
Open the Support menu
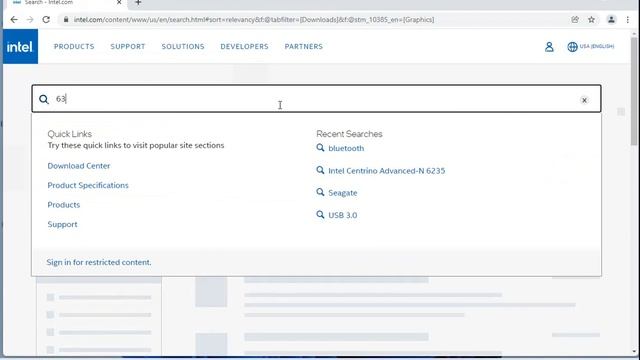coord(128,47)
